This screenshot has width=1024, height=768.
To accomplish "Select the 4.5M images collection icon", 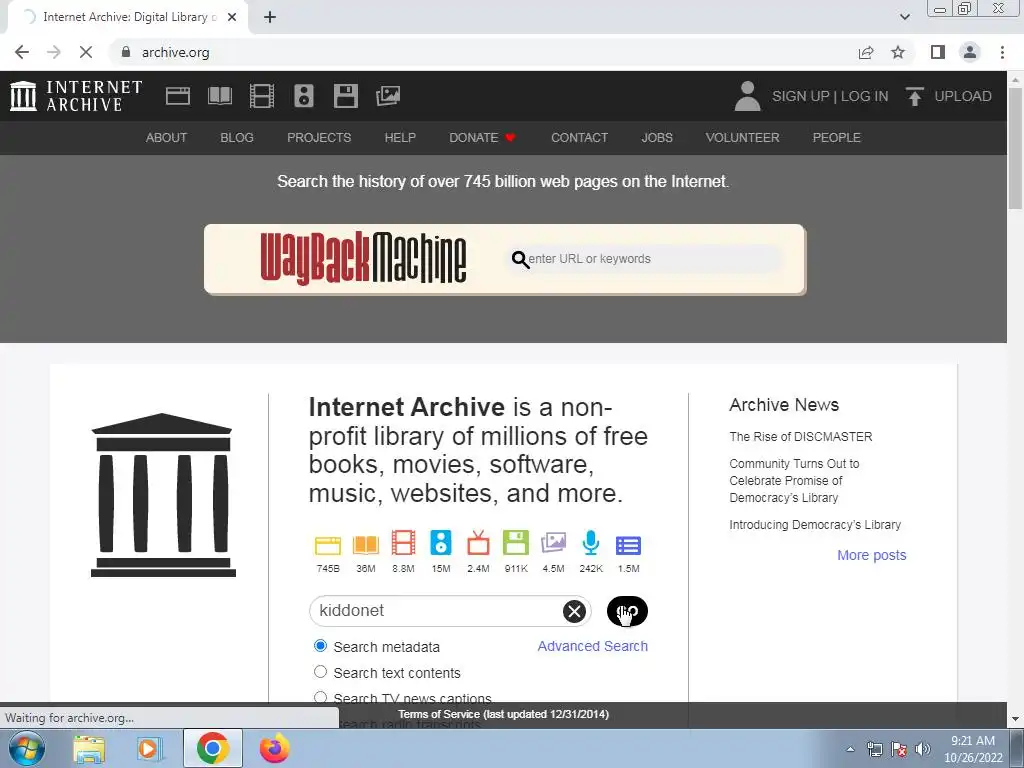I will coord(553,543).
